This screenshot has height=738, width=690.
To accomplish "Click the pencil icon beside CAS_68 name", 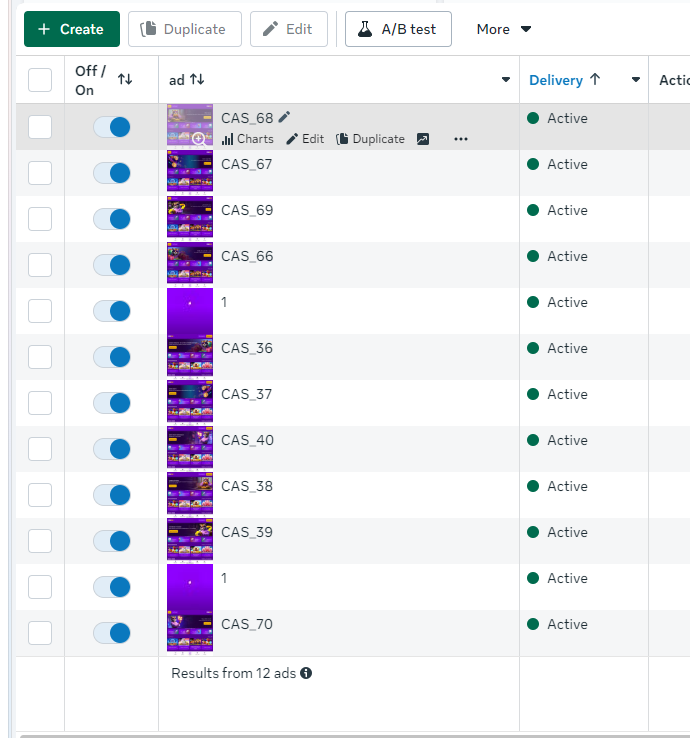I will (x=284, y=117).
